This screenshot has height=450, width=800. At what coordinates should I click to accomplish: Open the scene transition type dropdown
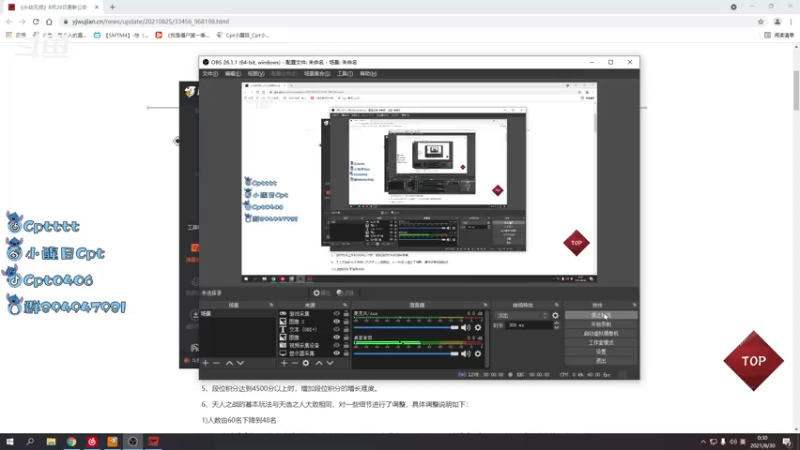click(x=521, y=315)
